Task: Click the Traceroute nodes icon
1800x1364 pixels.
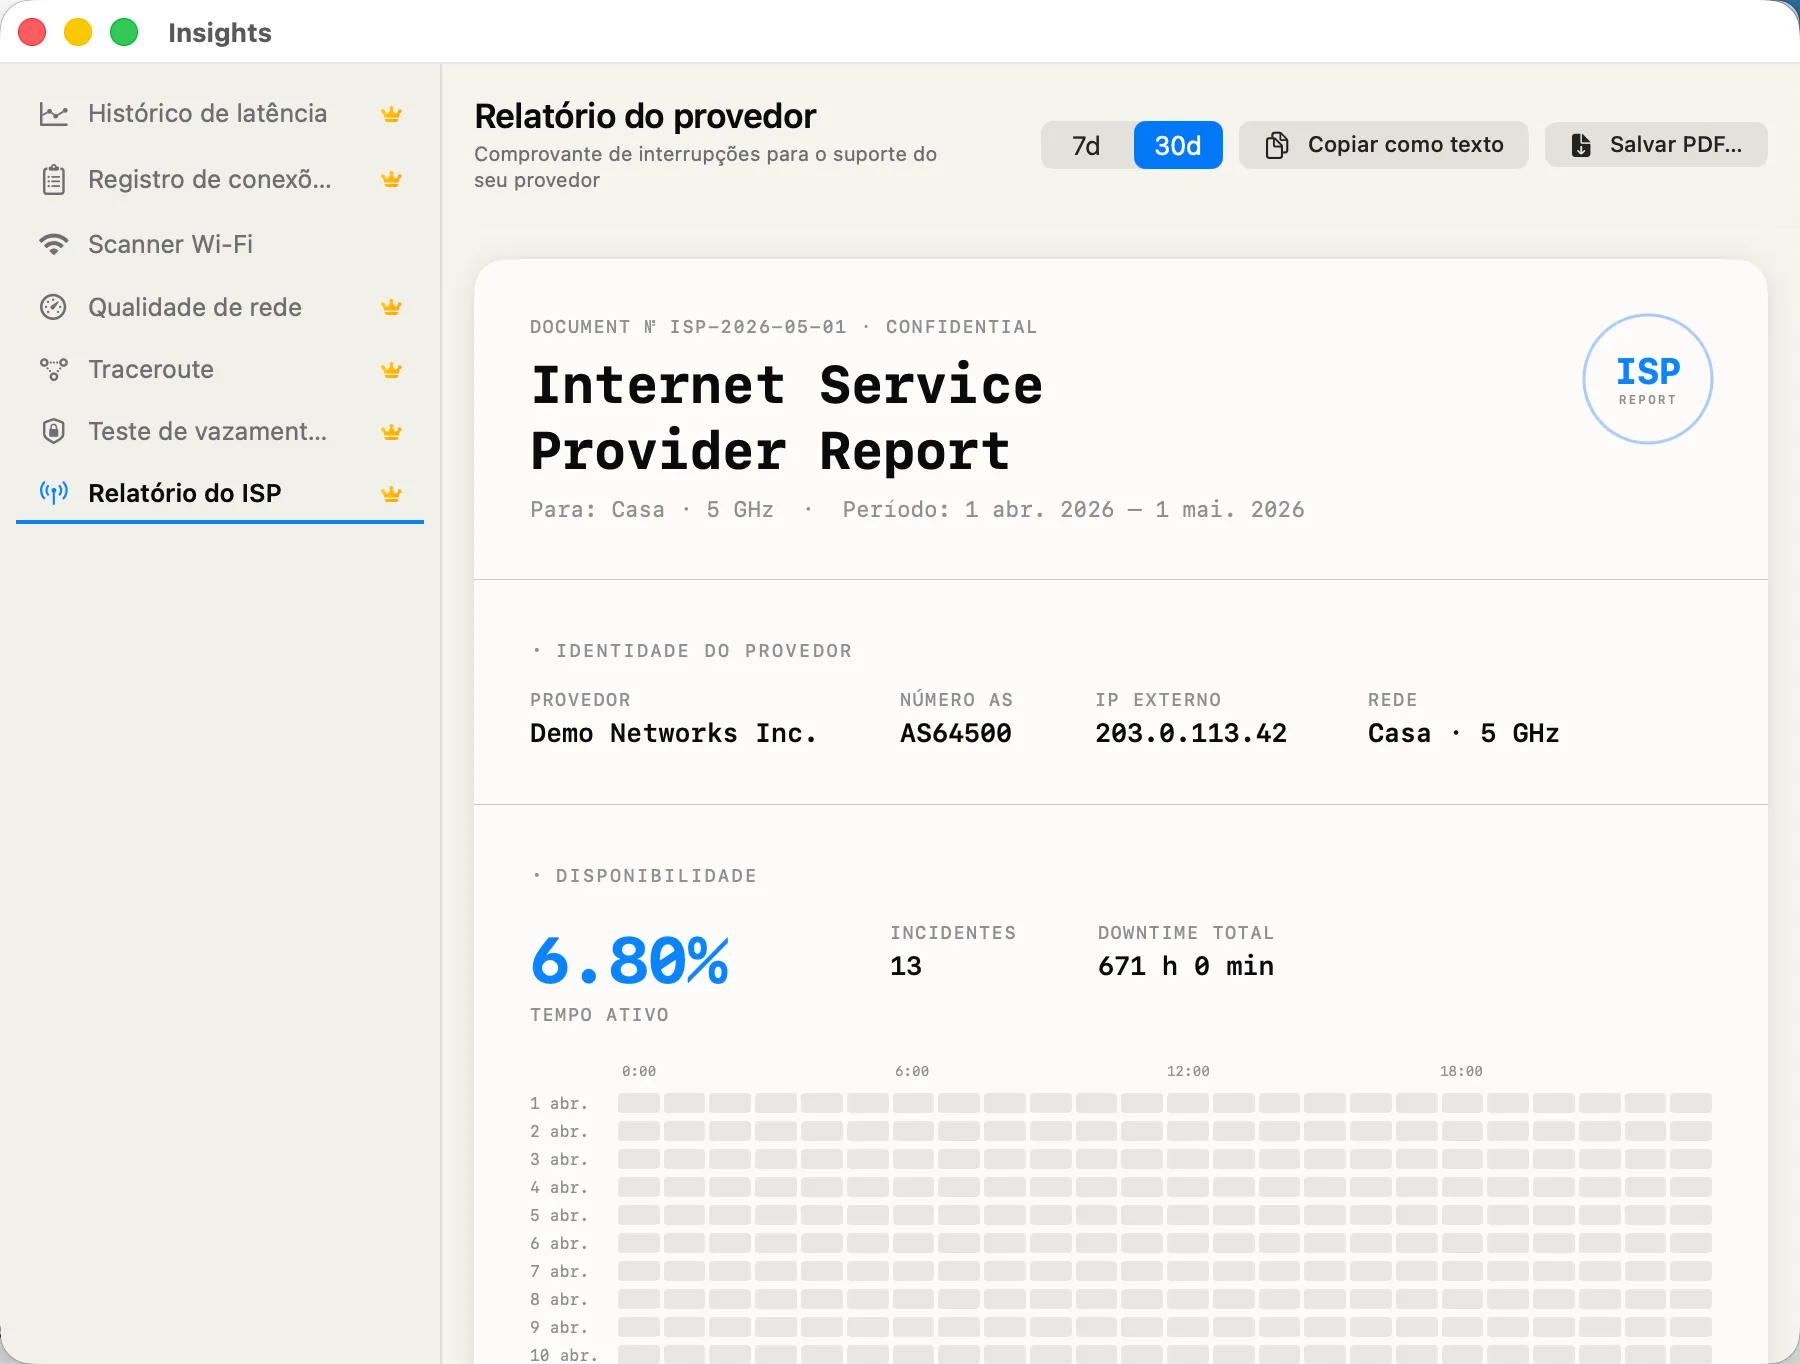Action: click(53, 369)
